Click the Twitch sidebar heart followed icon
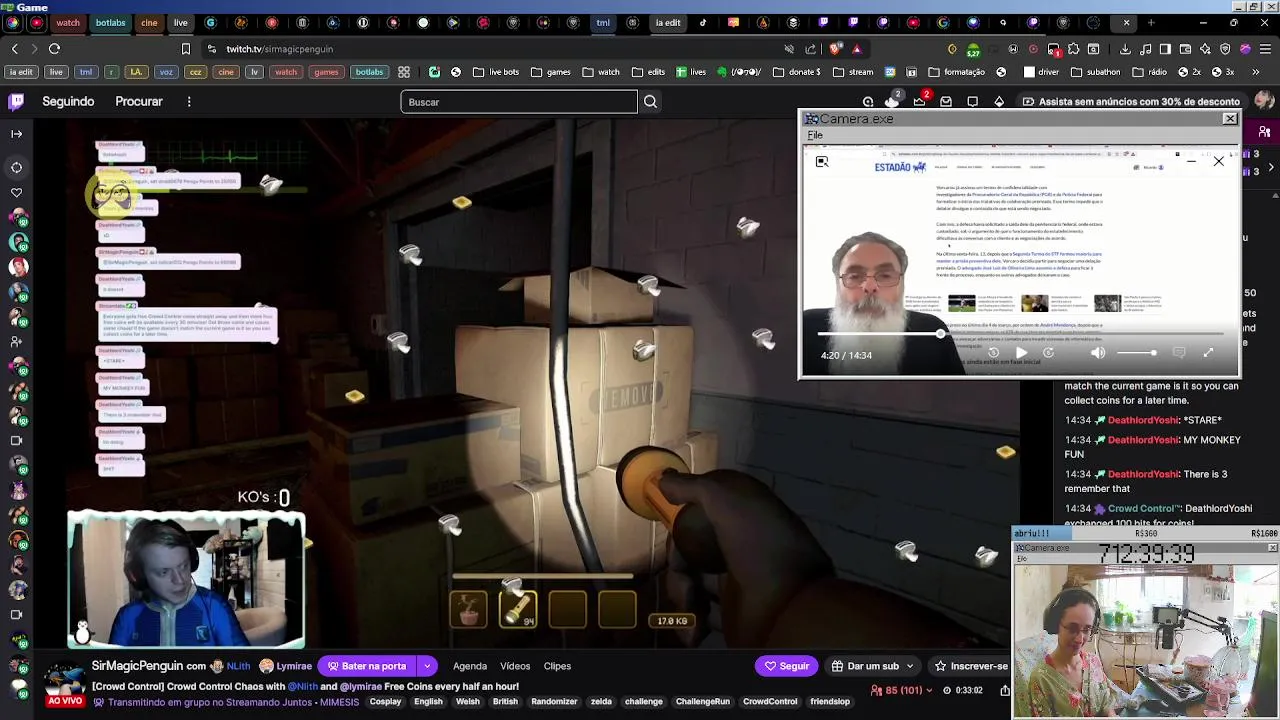The height and width of the screenshot is (720, 1280). tap(16, 192)
